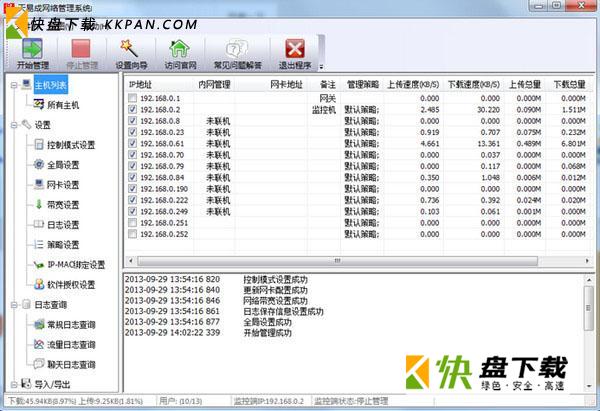Select log entry 开始管理成功
The image size is (600, 411).
click(267, 333)
